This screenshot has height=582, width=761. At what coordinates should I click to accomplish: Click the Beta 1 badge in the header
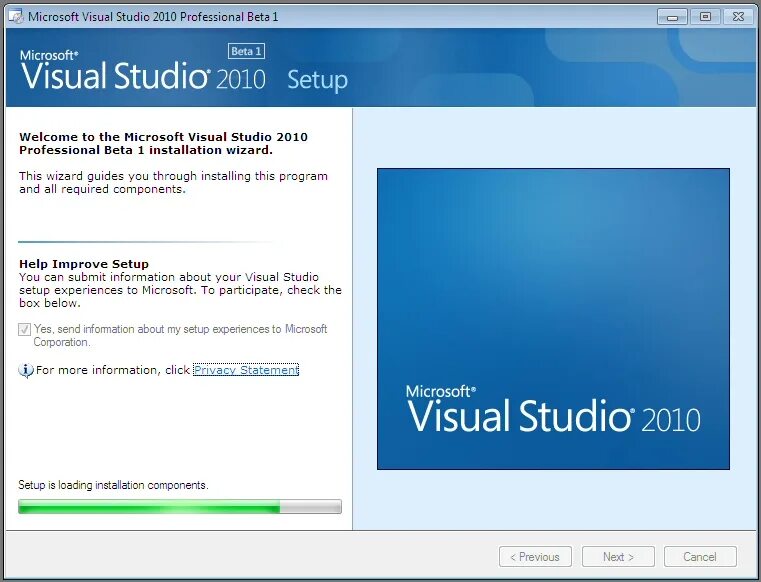pos(247,51)
